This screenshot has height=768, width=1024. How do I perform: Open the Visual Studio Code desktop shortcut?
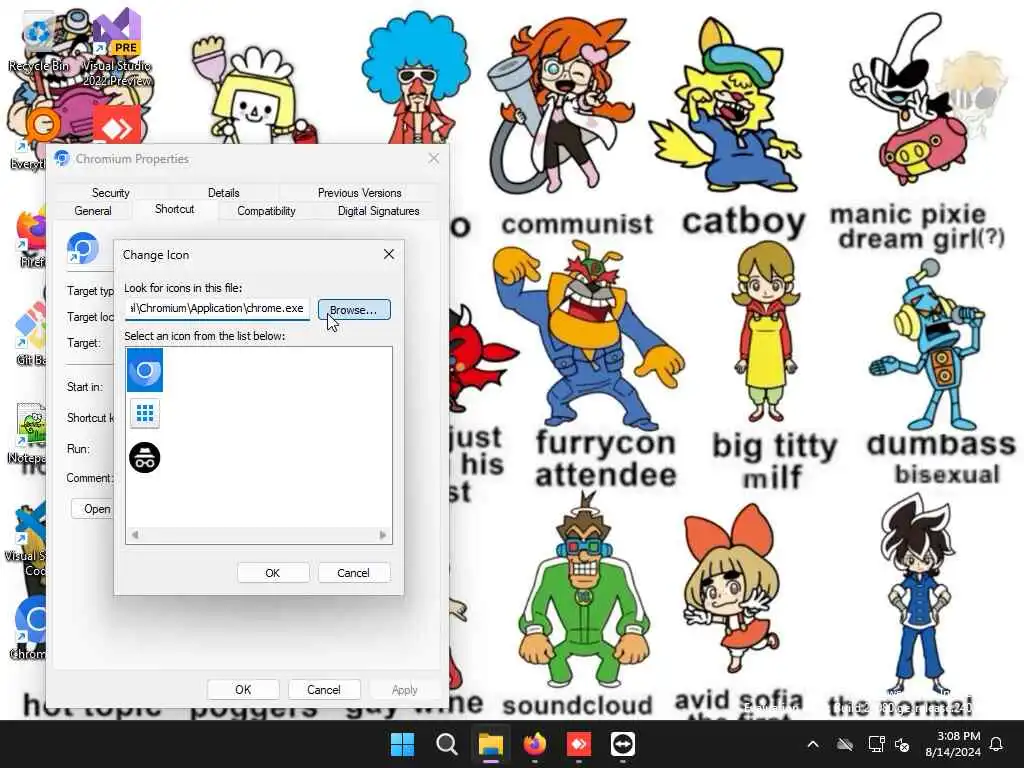point(26,539)
